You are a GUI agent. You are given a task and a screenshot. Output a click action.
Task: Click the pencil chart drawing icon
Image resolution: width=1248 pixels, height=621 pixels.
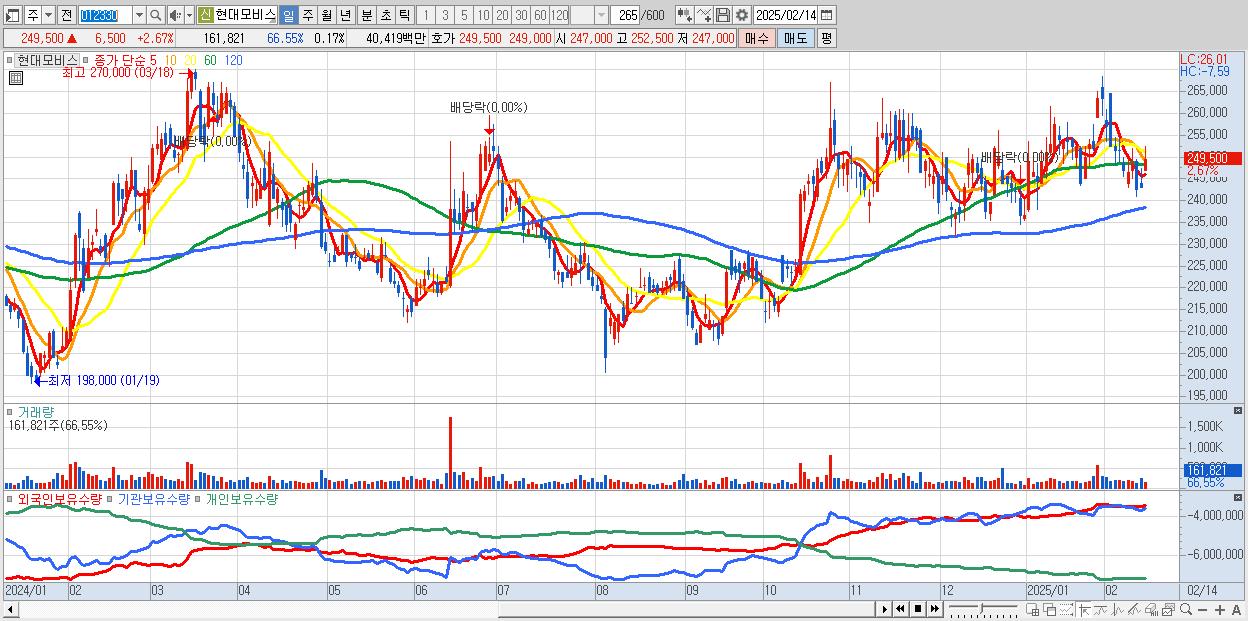(x=1134, y=610)
